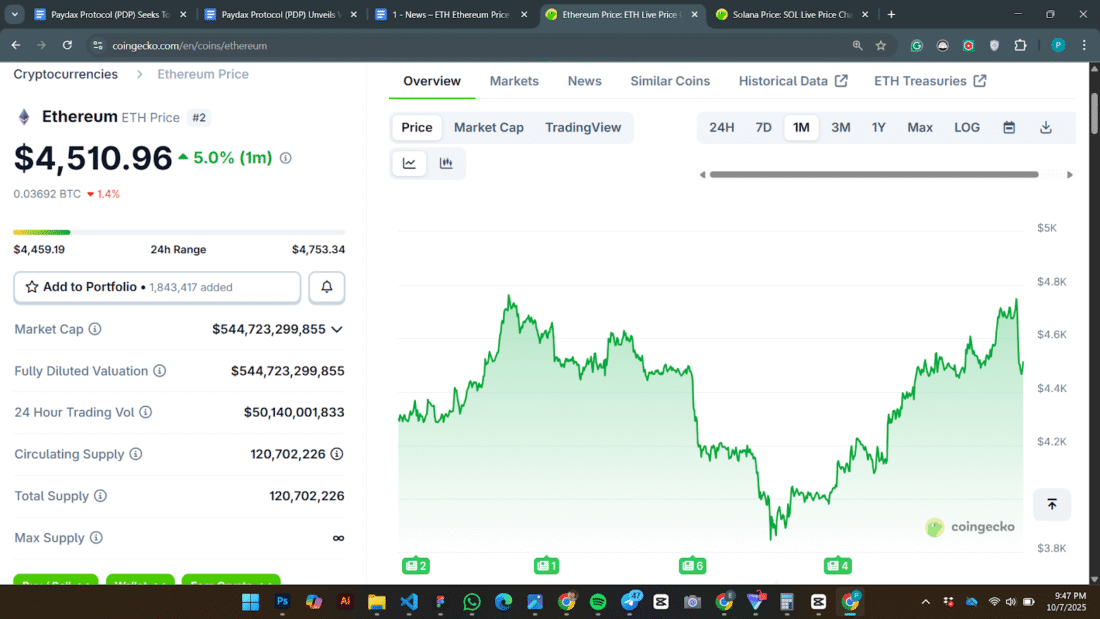Open the calendar date range picker

(1009, 127)
